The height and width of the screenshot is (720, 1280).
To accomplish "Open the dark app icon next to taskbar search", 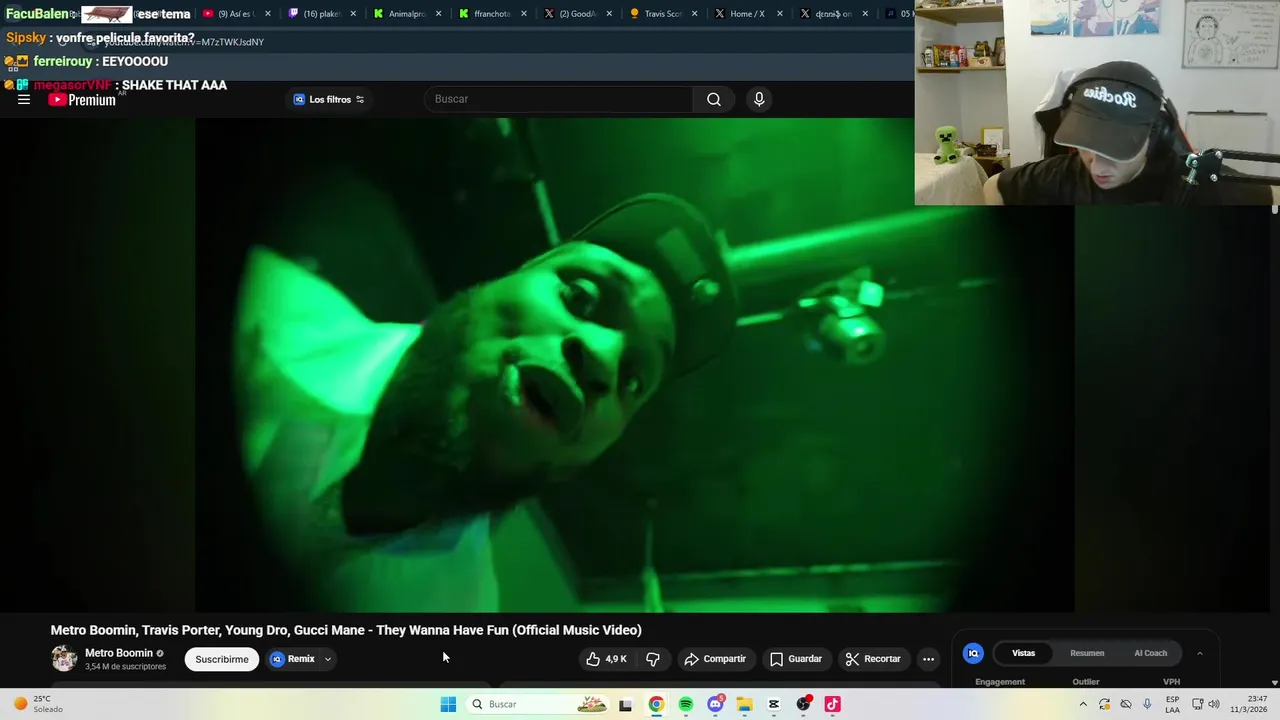I will (625, 704).
